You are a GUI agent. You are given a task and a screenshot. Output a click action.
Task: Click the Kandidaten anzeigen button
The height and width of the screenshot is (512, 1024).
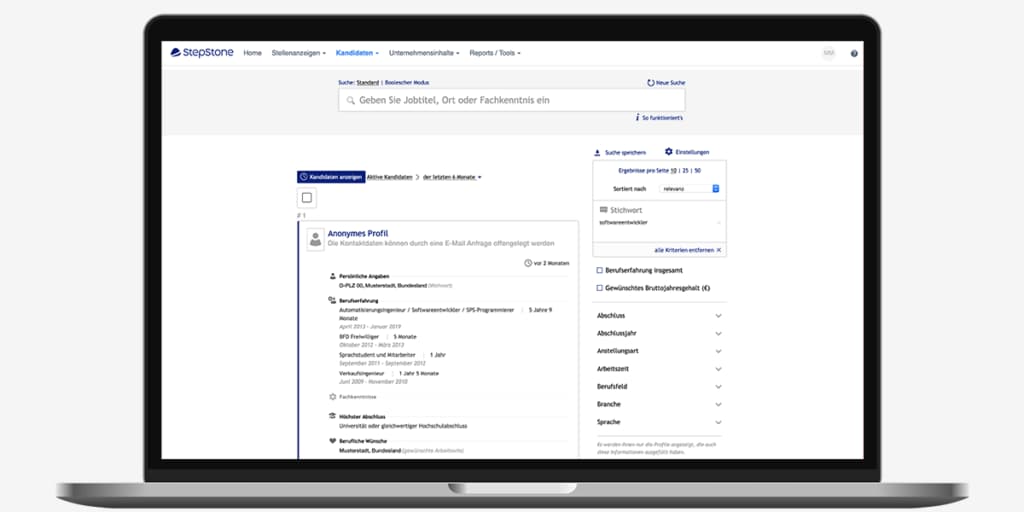(331, 177)
